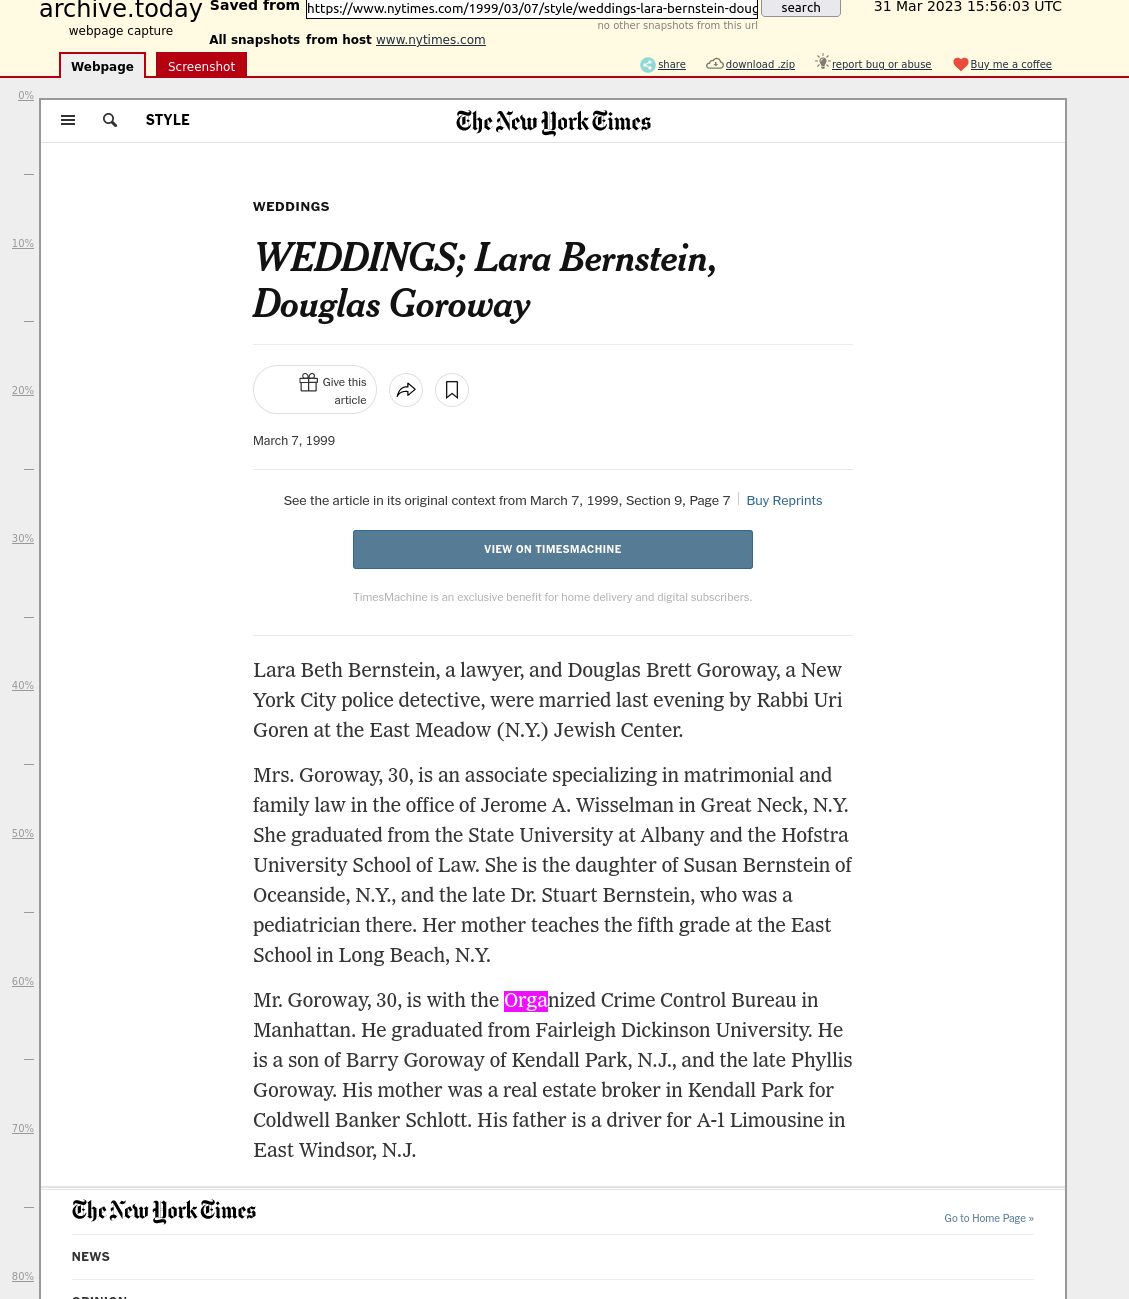1129x1299 pixels.
Task: Click the saved-from URL input field
Action: click(532, 9)
